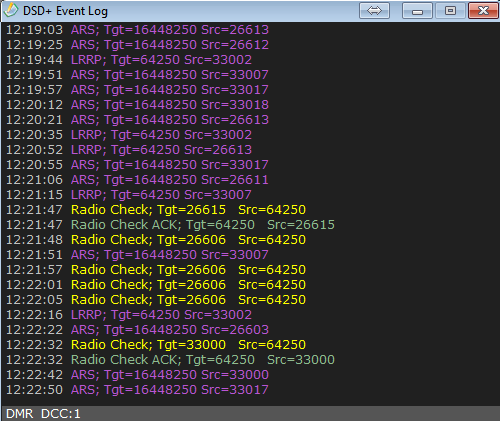Click the 12:20:52 LRRP Src=26613 line
The width and height of the screenshot is (500, 421).
tap(129, 150)
